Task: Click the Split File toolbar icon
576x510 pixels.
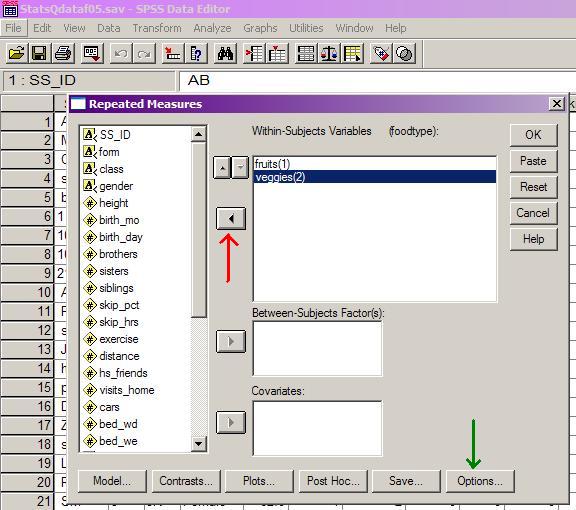Action: (x=306, y=54)
